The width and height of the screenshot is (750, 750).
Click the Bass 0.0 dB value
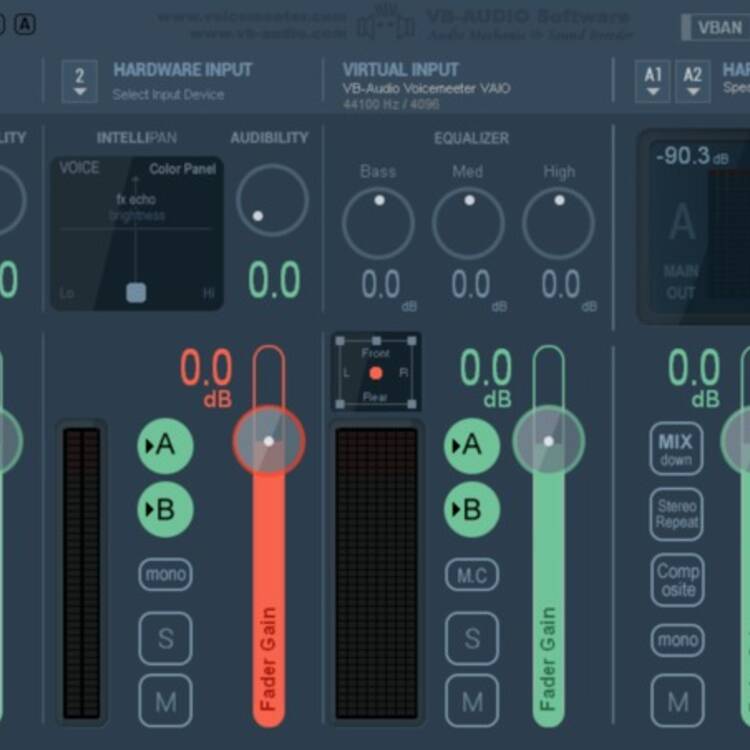point(381,284)
